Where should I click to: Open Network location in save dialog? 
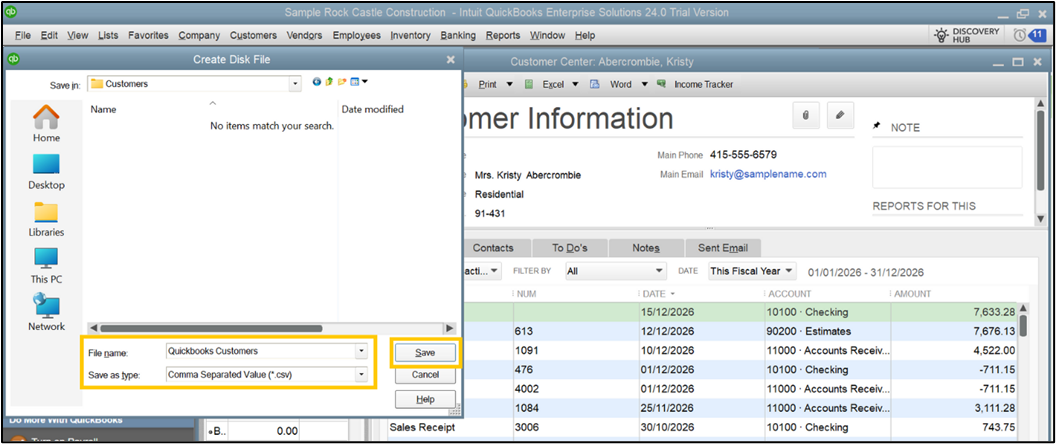pyautogui.click(x=46, y=313)
